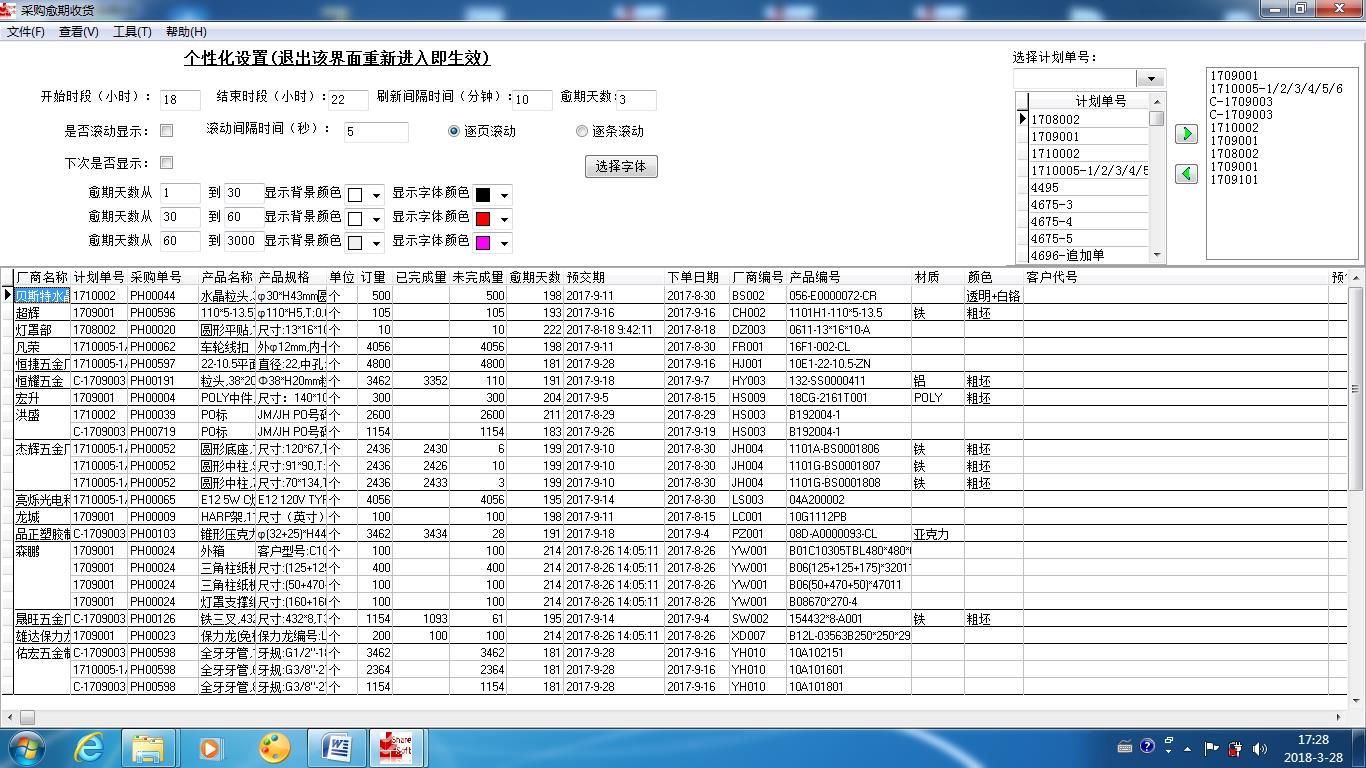Open Windows Explorer folder icon in taskbar
This screenshot has width=1366, height=768.
148,748
